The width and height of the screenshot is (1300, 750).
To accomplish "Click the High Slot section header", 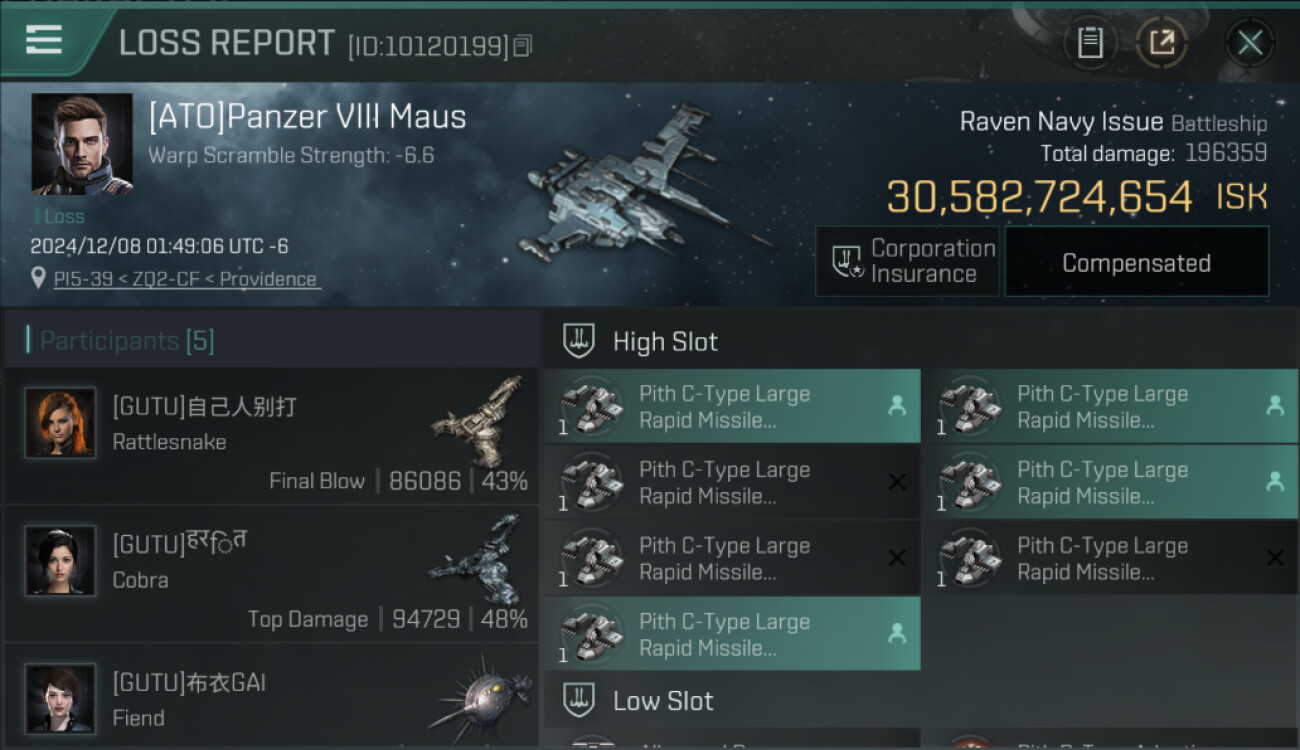I will click(922, 341).
